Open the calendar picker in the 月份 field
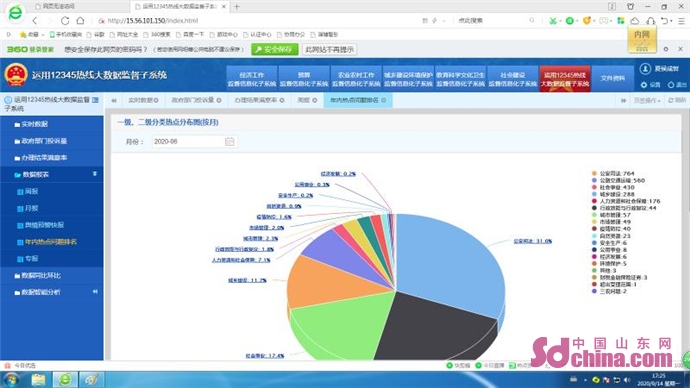Screen dimensions: 690x388 tap(230, 141)
